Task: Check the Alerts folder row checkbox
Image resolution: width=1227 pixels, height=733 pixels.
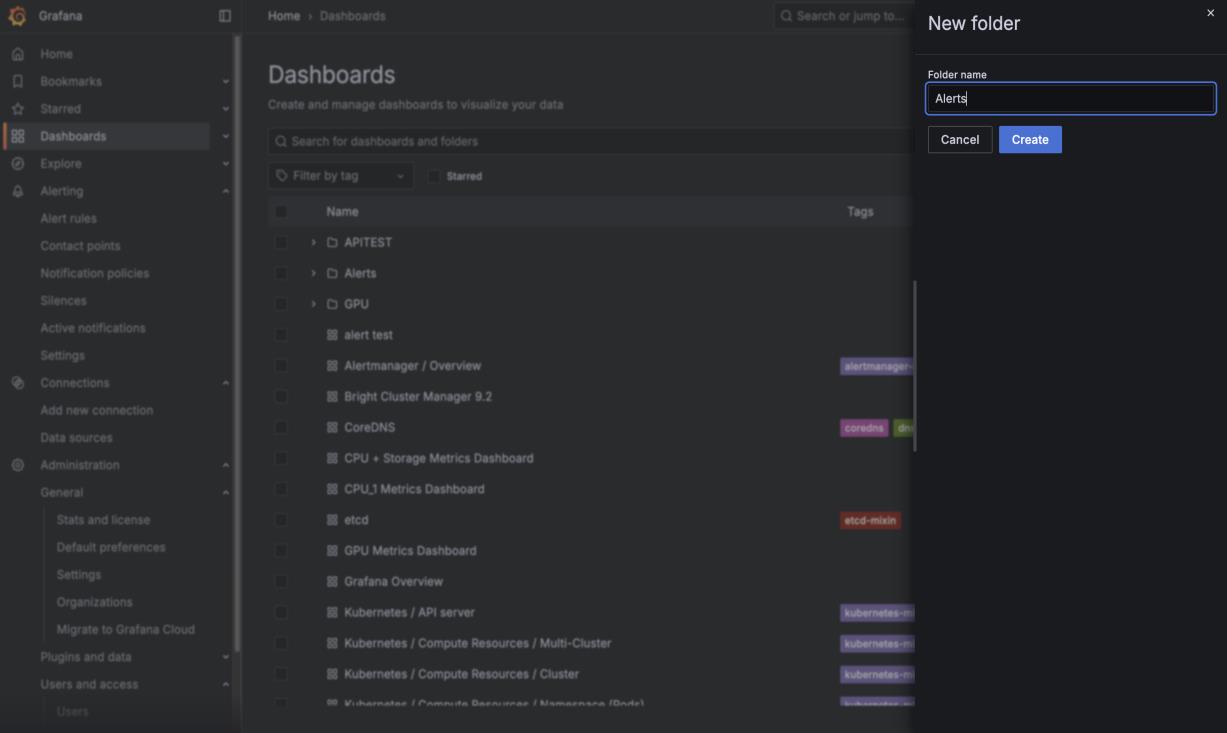Action: point(281,273)
